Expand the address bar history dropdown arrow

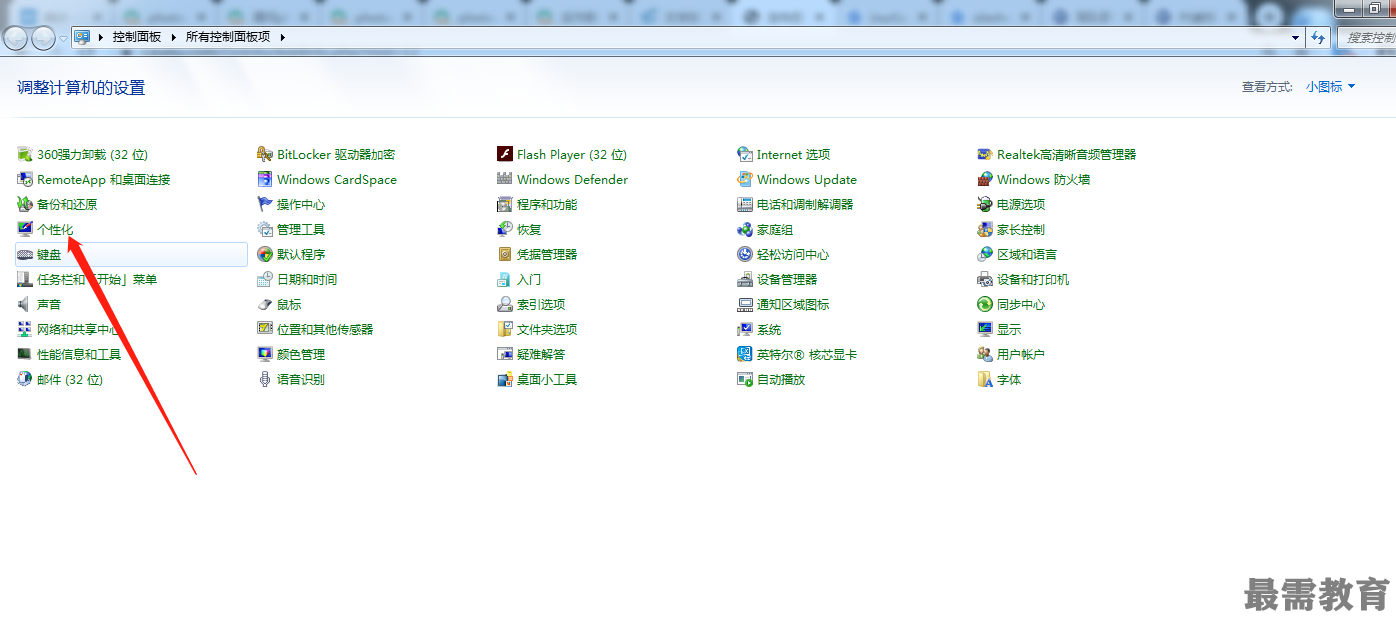[1296, 37]
